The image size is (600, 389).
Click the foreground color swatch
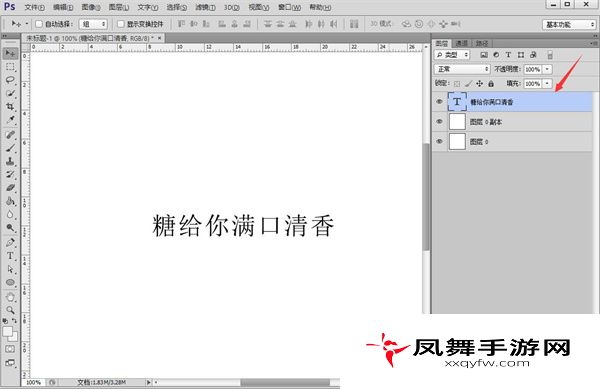click(x=8, y=332)
